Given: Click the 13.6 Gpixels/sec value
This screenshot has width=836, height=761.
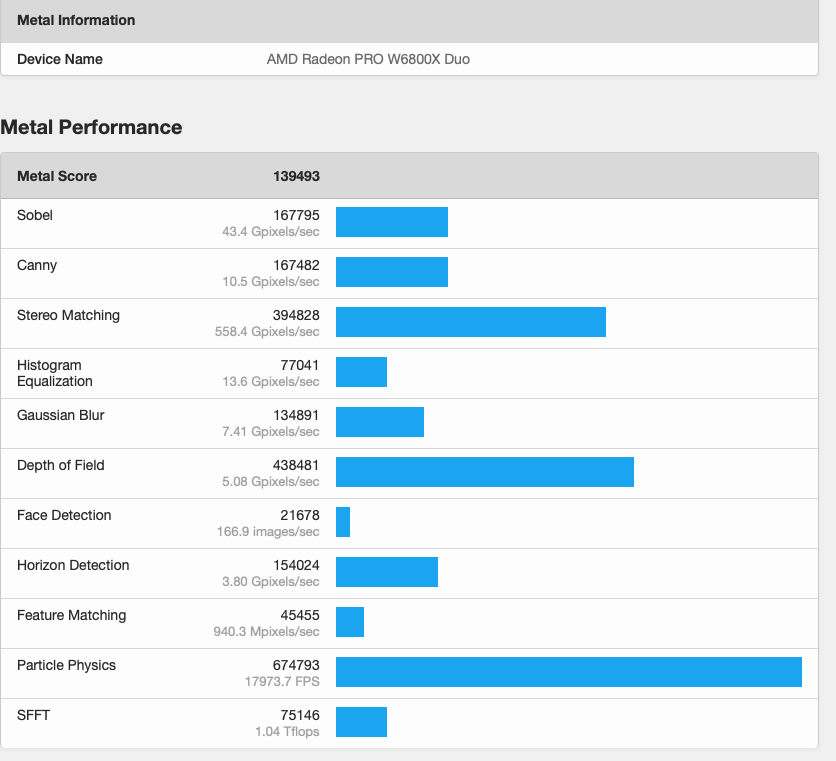Looking at the screenshot, I should tap(271, 382).
